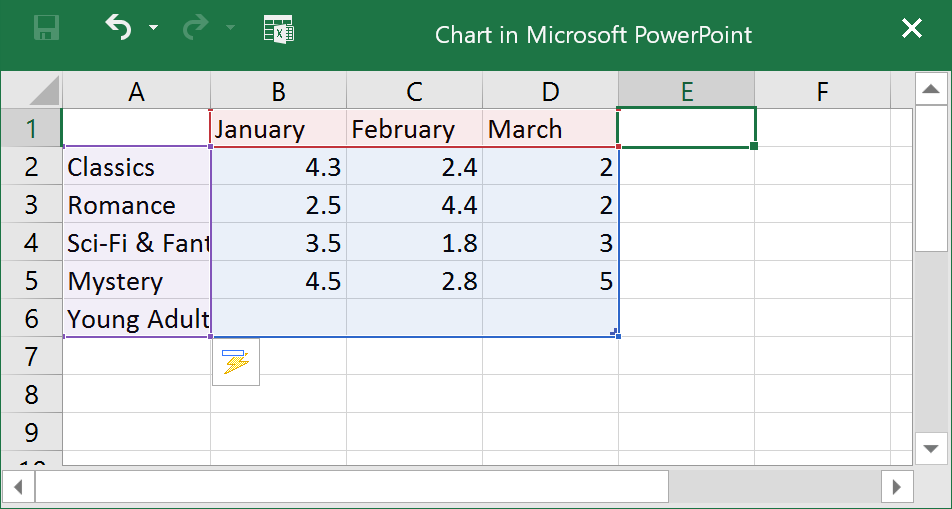Select row 4 header
Image resolution: width=952 pixels, height=509 pixels.
32,242
